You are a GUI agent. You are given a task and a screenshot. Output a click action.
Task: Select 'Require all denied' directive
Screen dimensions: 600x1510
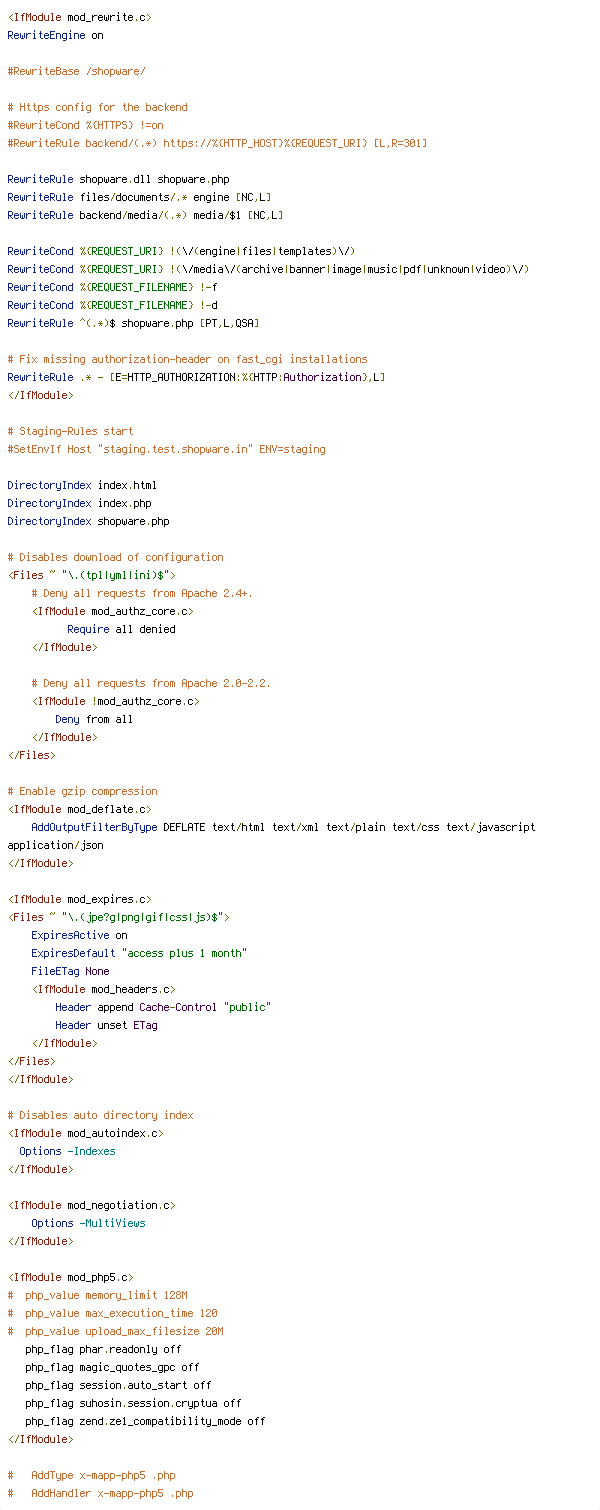[121, 629]
